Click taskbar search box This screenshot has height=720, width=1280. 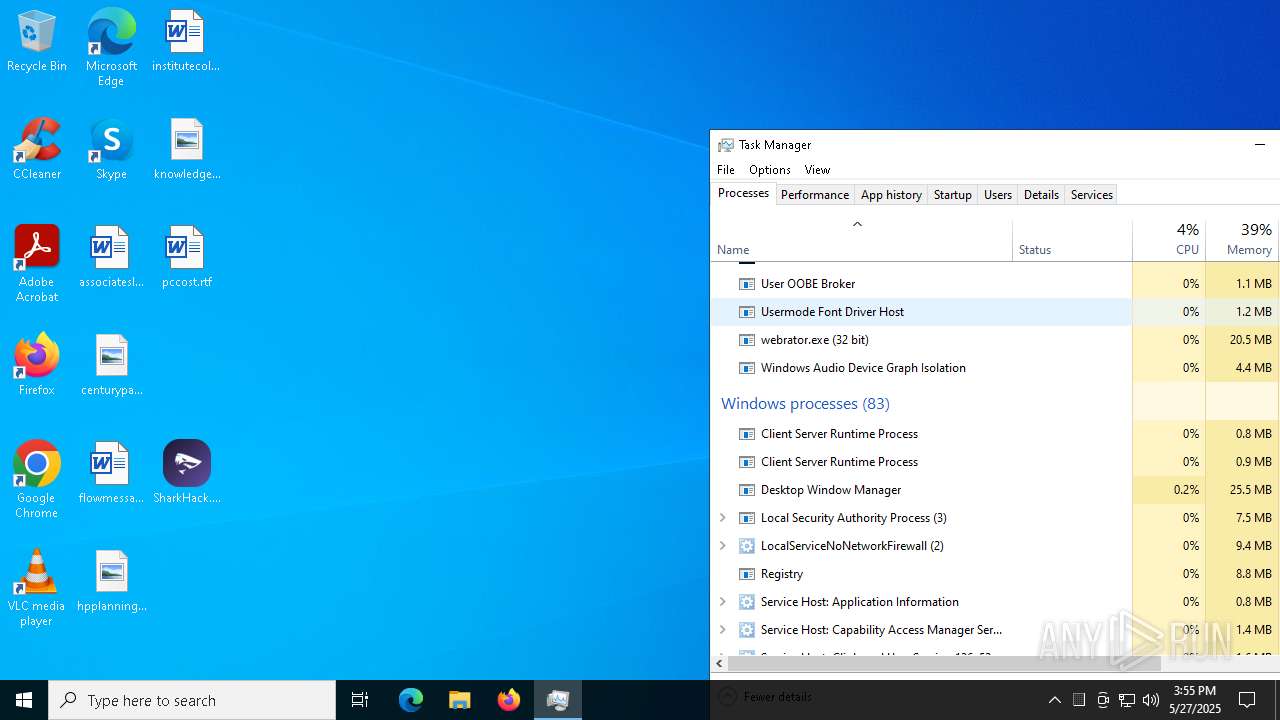(192, 700)
